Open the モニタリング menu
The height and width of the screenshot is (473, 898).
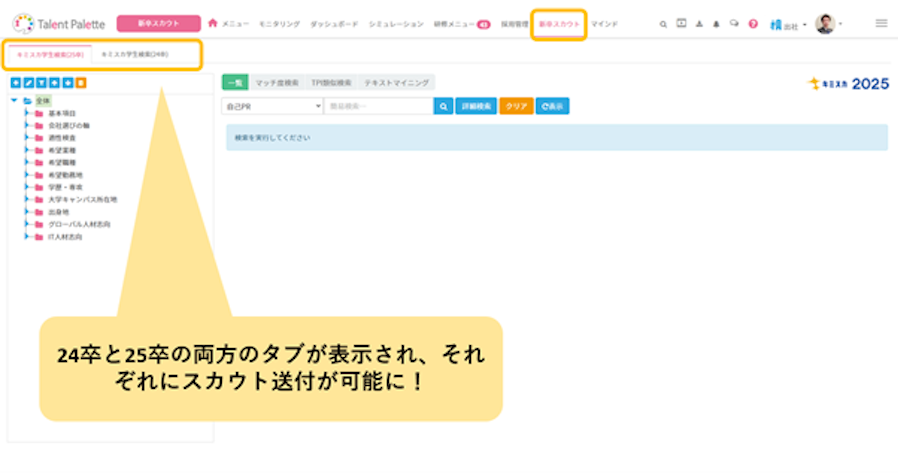point(279,24)
